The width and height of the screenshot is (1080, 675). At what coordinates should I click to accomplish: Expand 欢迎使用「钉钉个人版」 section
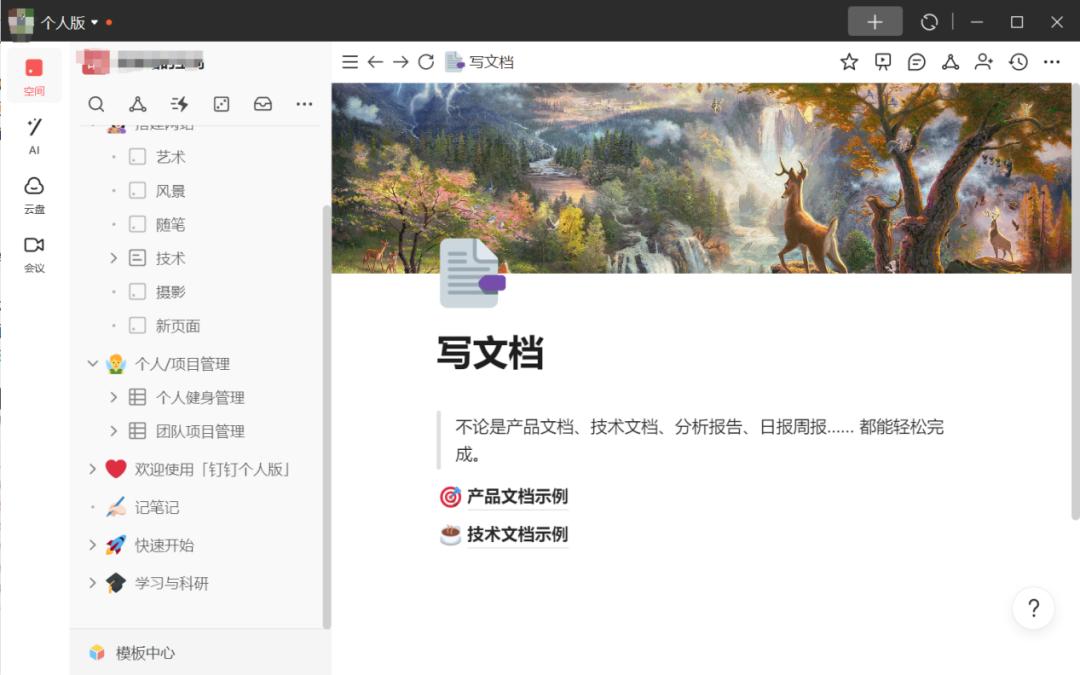click(92, 469)
